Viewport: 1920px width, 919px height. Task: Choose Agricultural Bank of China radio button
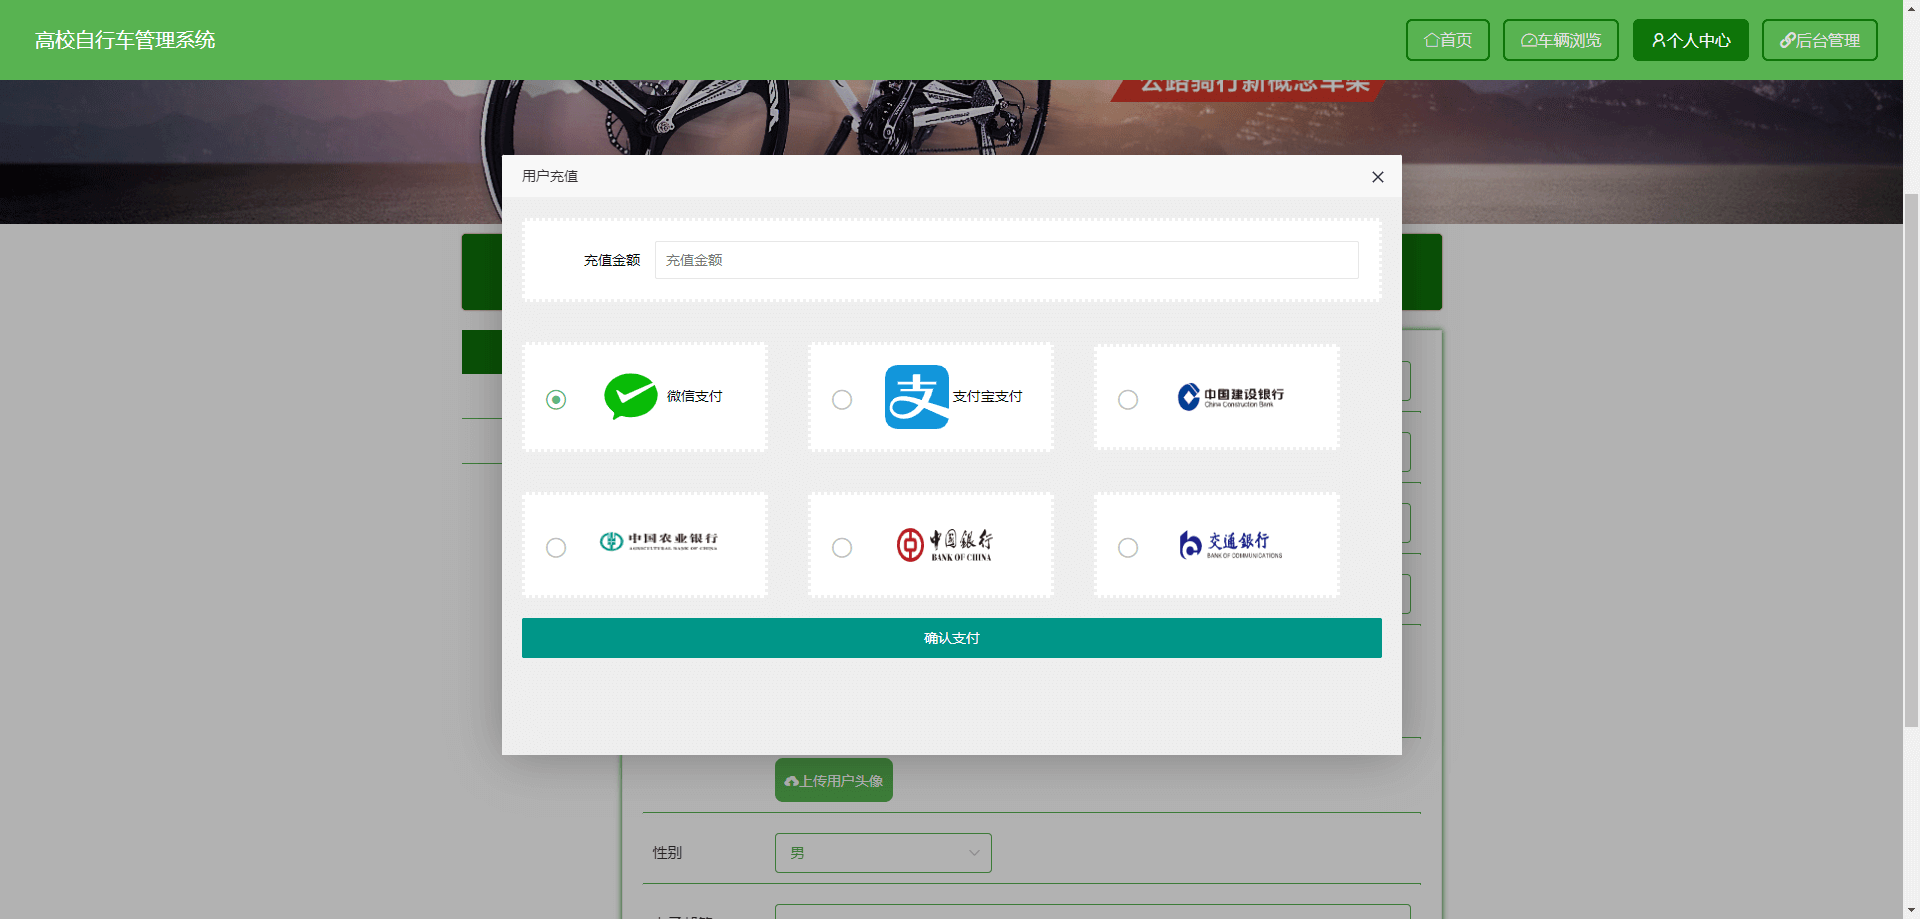[x=556, y=547]
